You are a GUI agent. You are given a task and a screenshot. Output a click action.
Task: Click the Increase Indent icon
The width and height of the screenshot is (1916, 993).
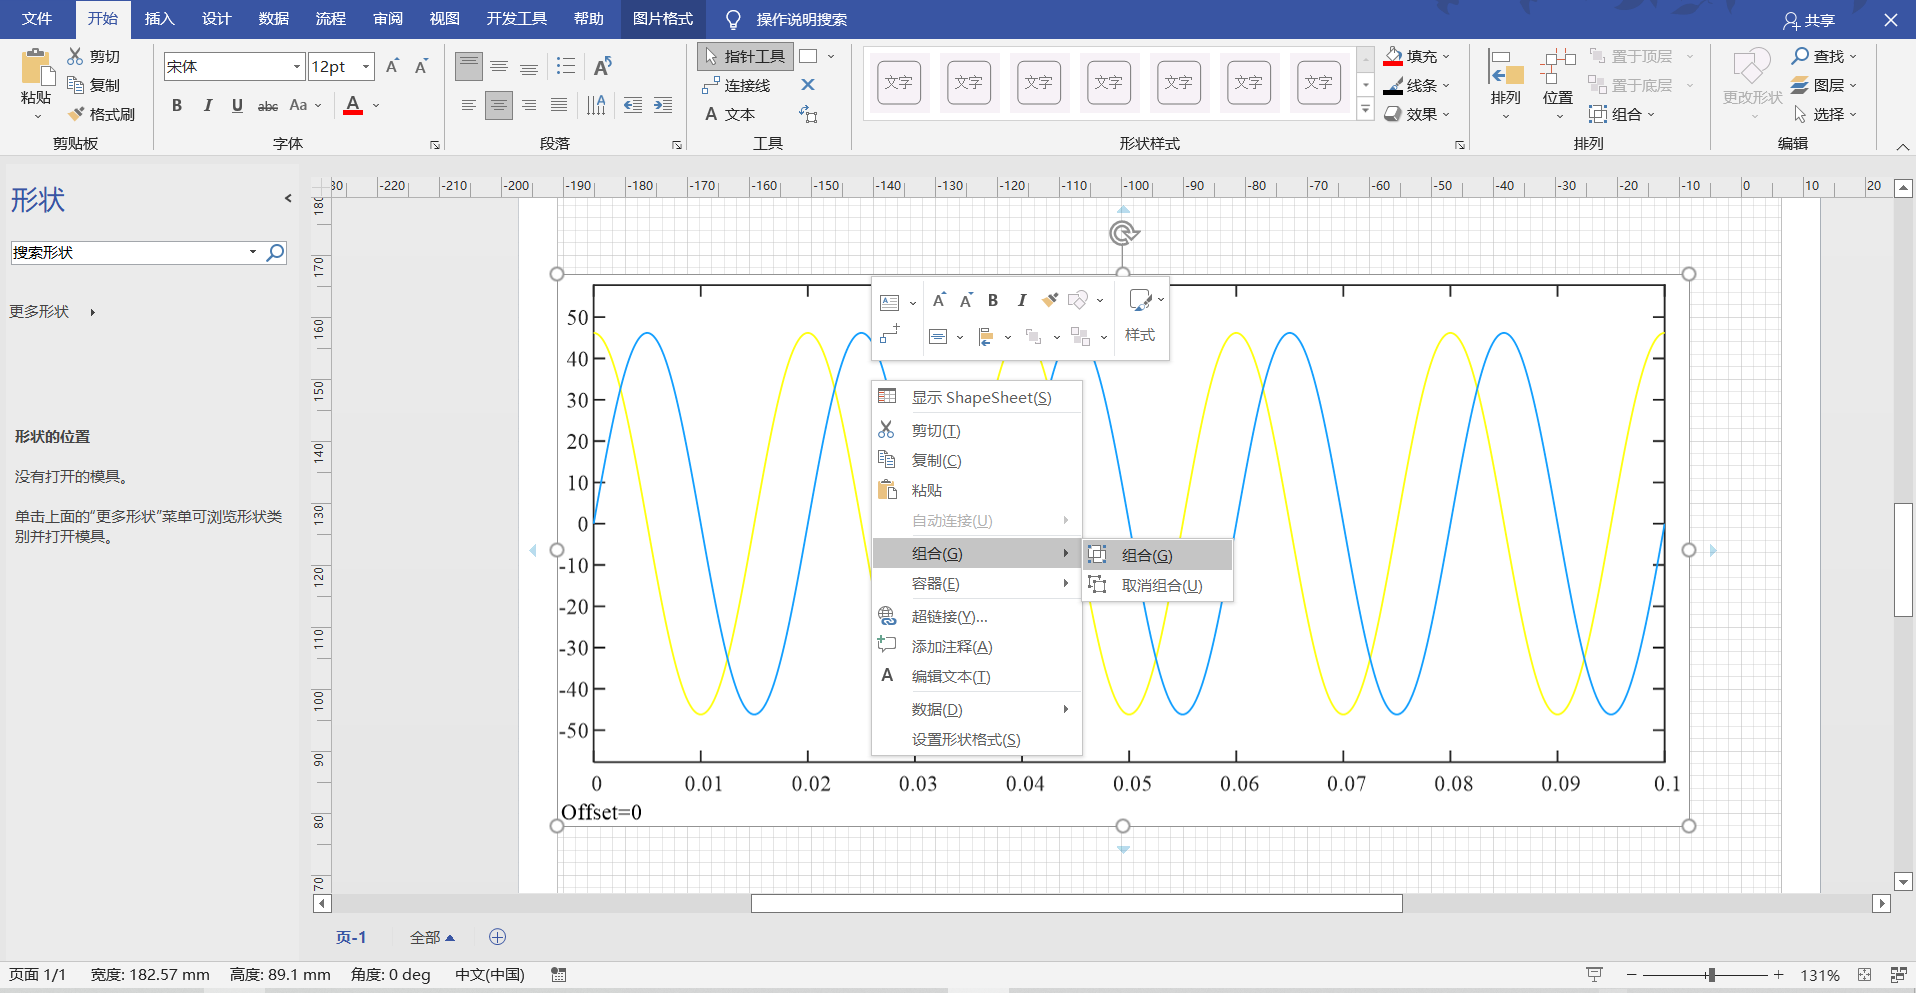point(663,105)
